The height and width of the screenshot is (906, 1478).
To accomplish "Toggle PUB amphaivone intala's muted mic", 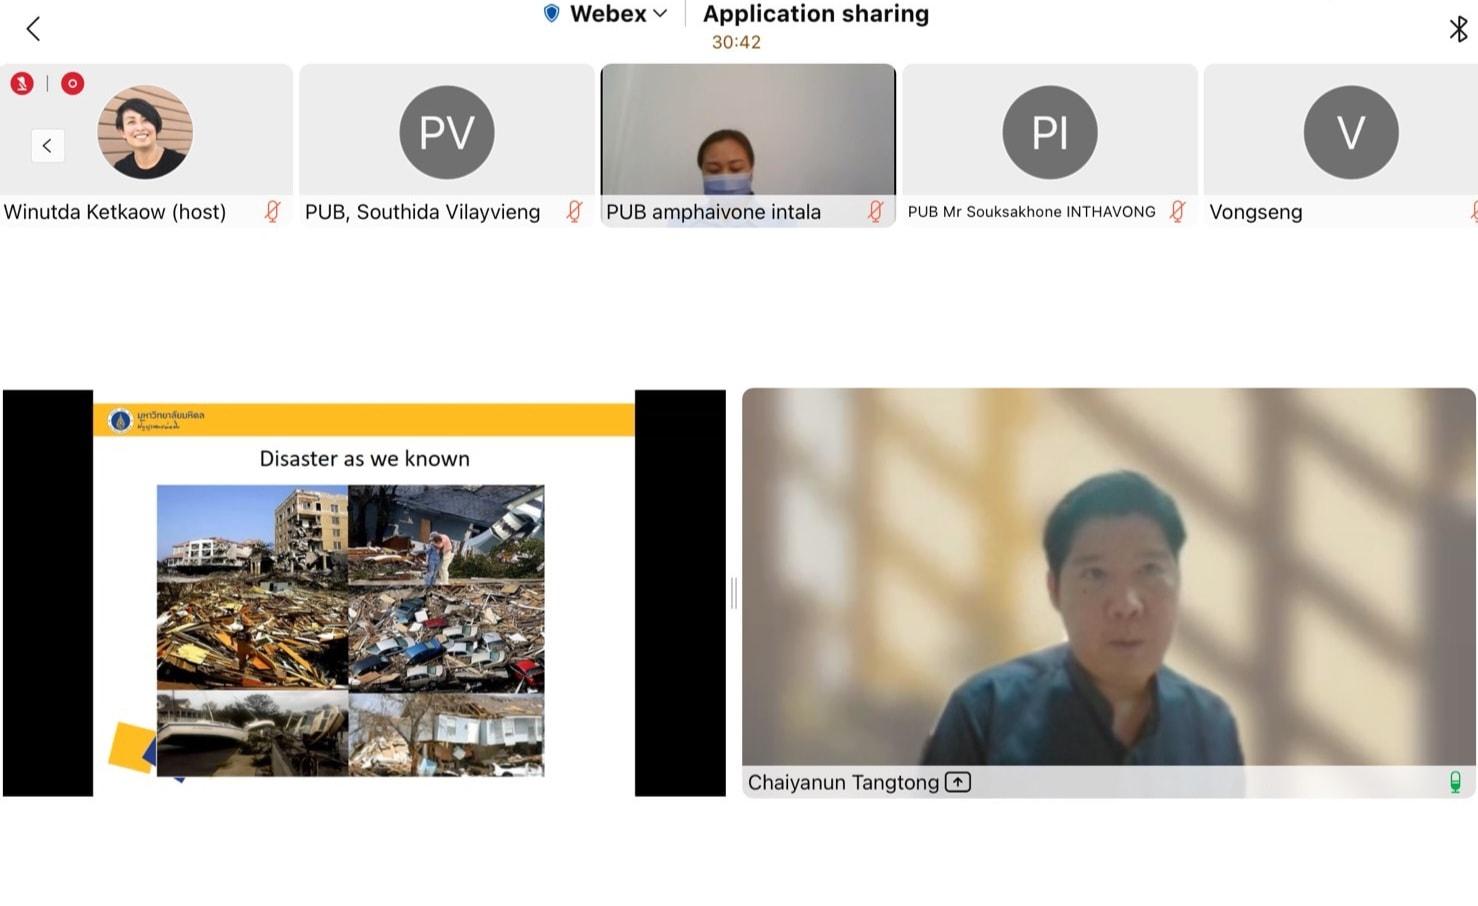I will [876, 212].
